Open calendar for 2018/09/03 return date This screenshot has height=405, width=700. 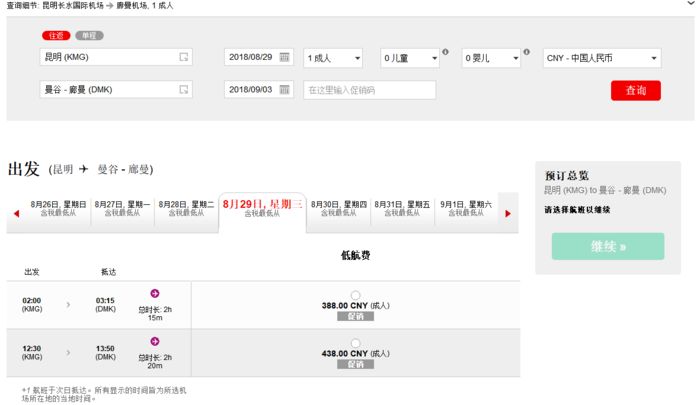click(x=284, y=90)
